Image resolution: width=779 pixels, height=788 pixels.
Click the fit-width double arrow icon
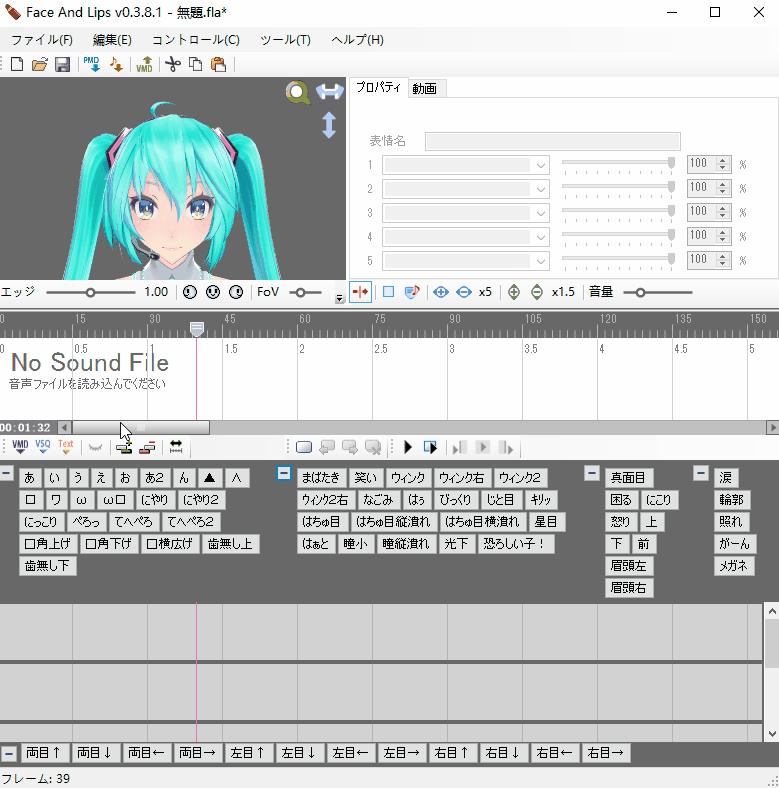point(176,447)
